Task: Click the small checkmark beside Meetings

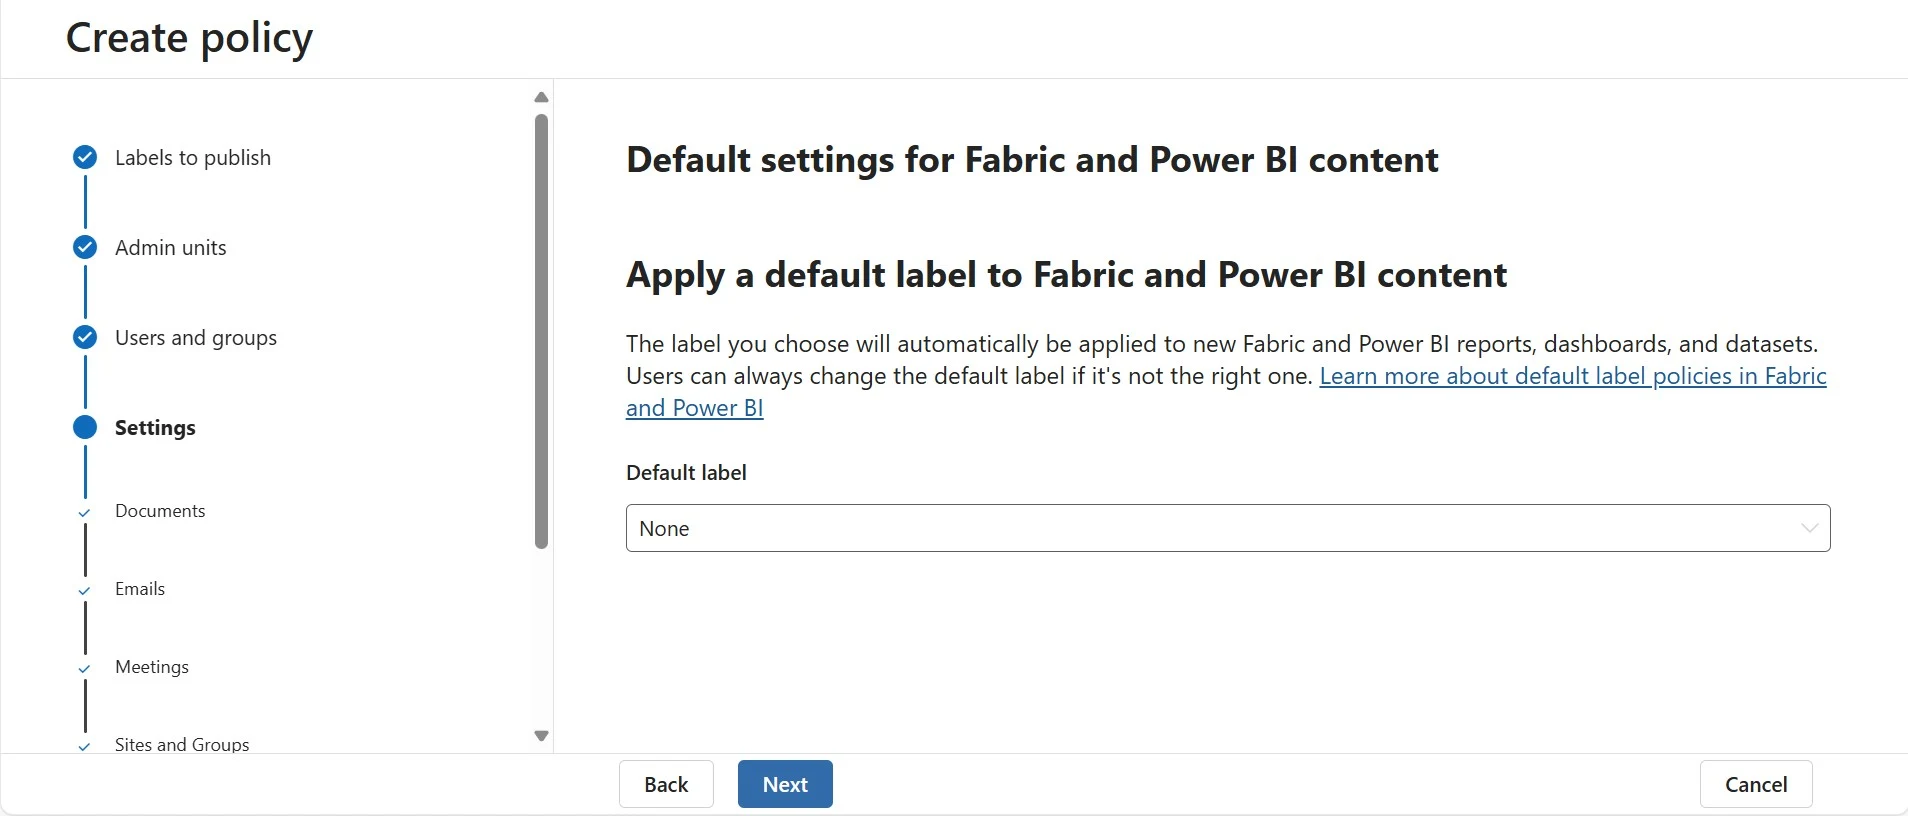Action: click(x=84, y=668)
